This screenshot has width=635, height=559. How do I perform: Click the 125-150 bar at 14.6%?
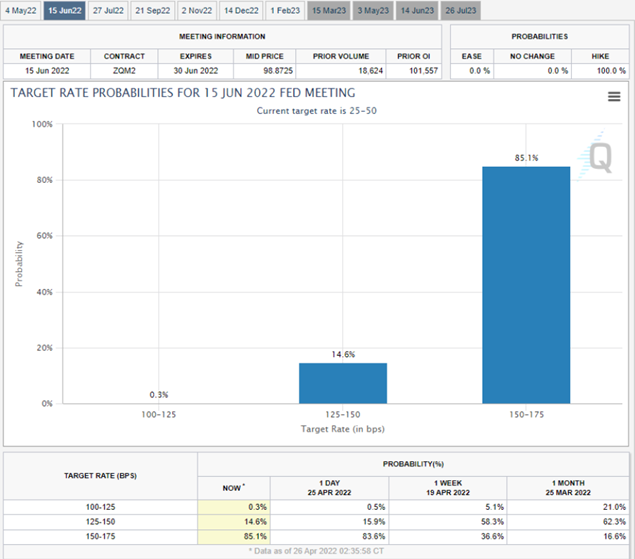(x=342, y=383)
